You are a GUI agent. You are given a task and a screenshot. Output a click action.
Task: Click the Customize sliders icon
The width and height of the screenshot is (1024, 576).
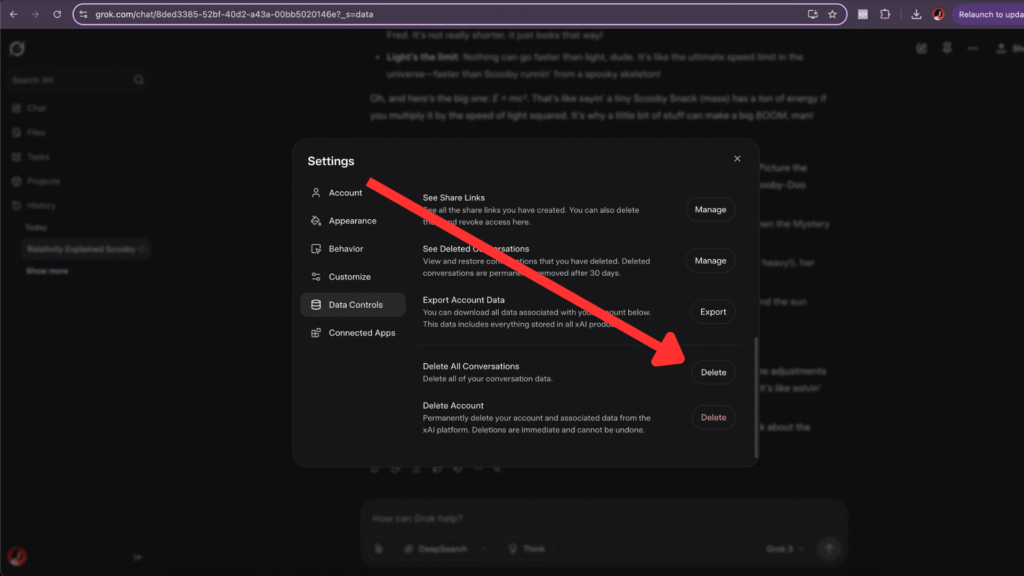[x=316, y=277]
